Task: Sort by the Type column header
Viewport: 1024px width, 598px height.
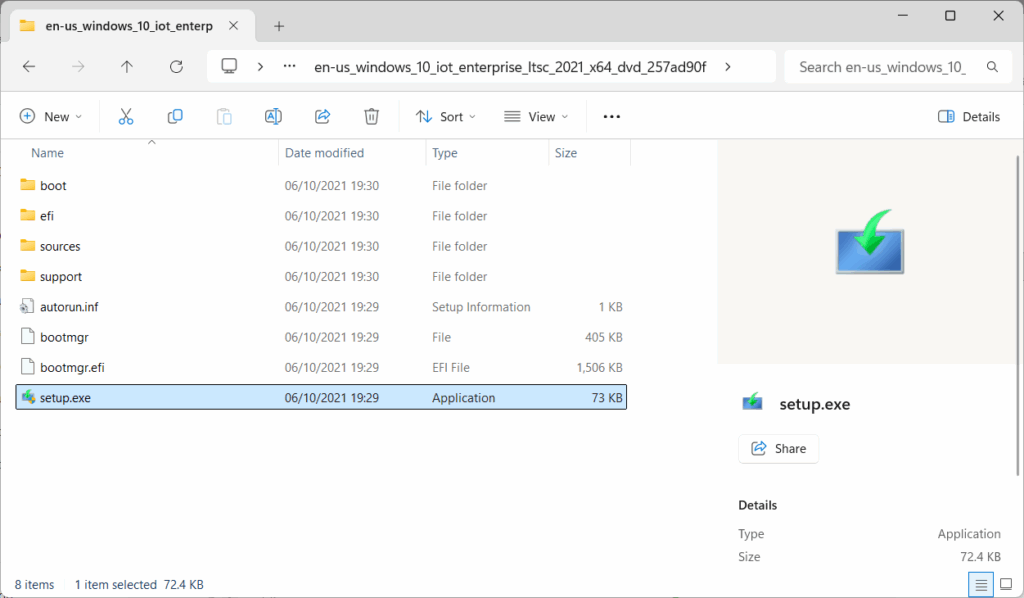Action: pos(445,153)
